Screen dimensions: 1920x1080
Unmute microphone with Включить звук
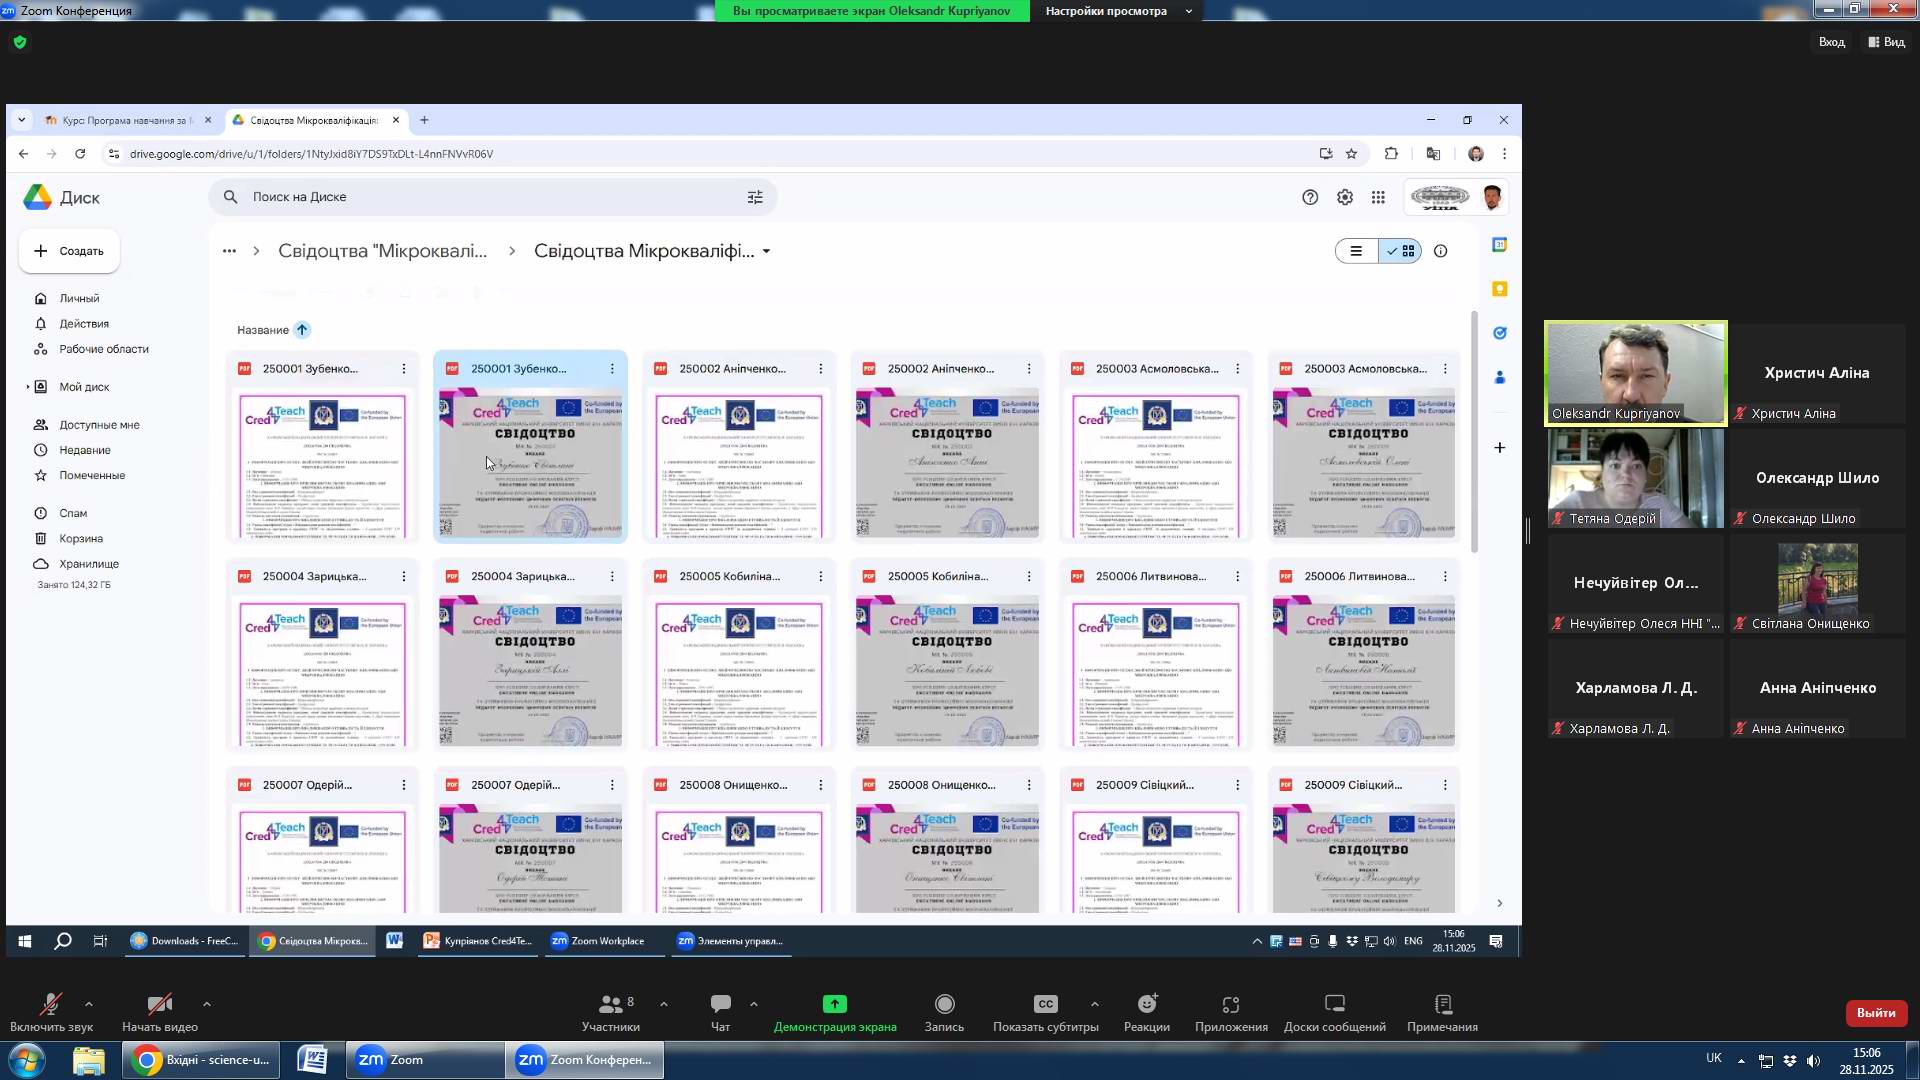[51, 1005]
